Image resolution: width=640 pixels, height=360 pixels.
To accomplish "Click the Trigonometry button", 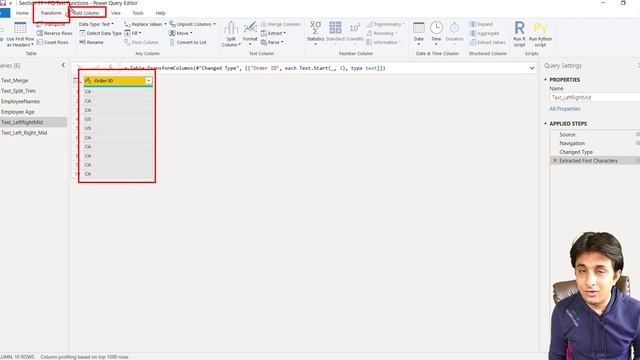I will 385,24.
